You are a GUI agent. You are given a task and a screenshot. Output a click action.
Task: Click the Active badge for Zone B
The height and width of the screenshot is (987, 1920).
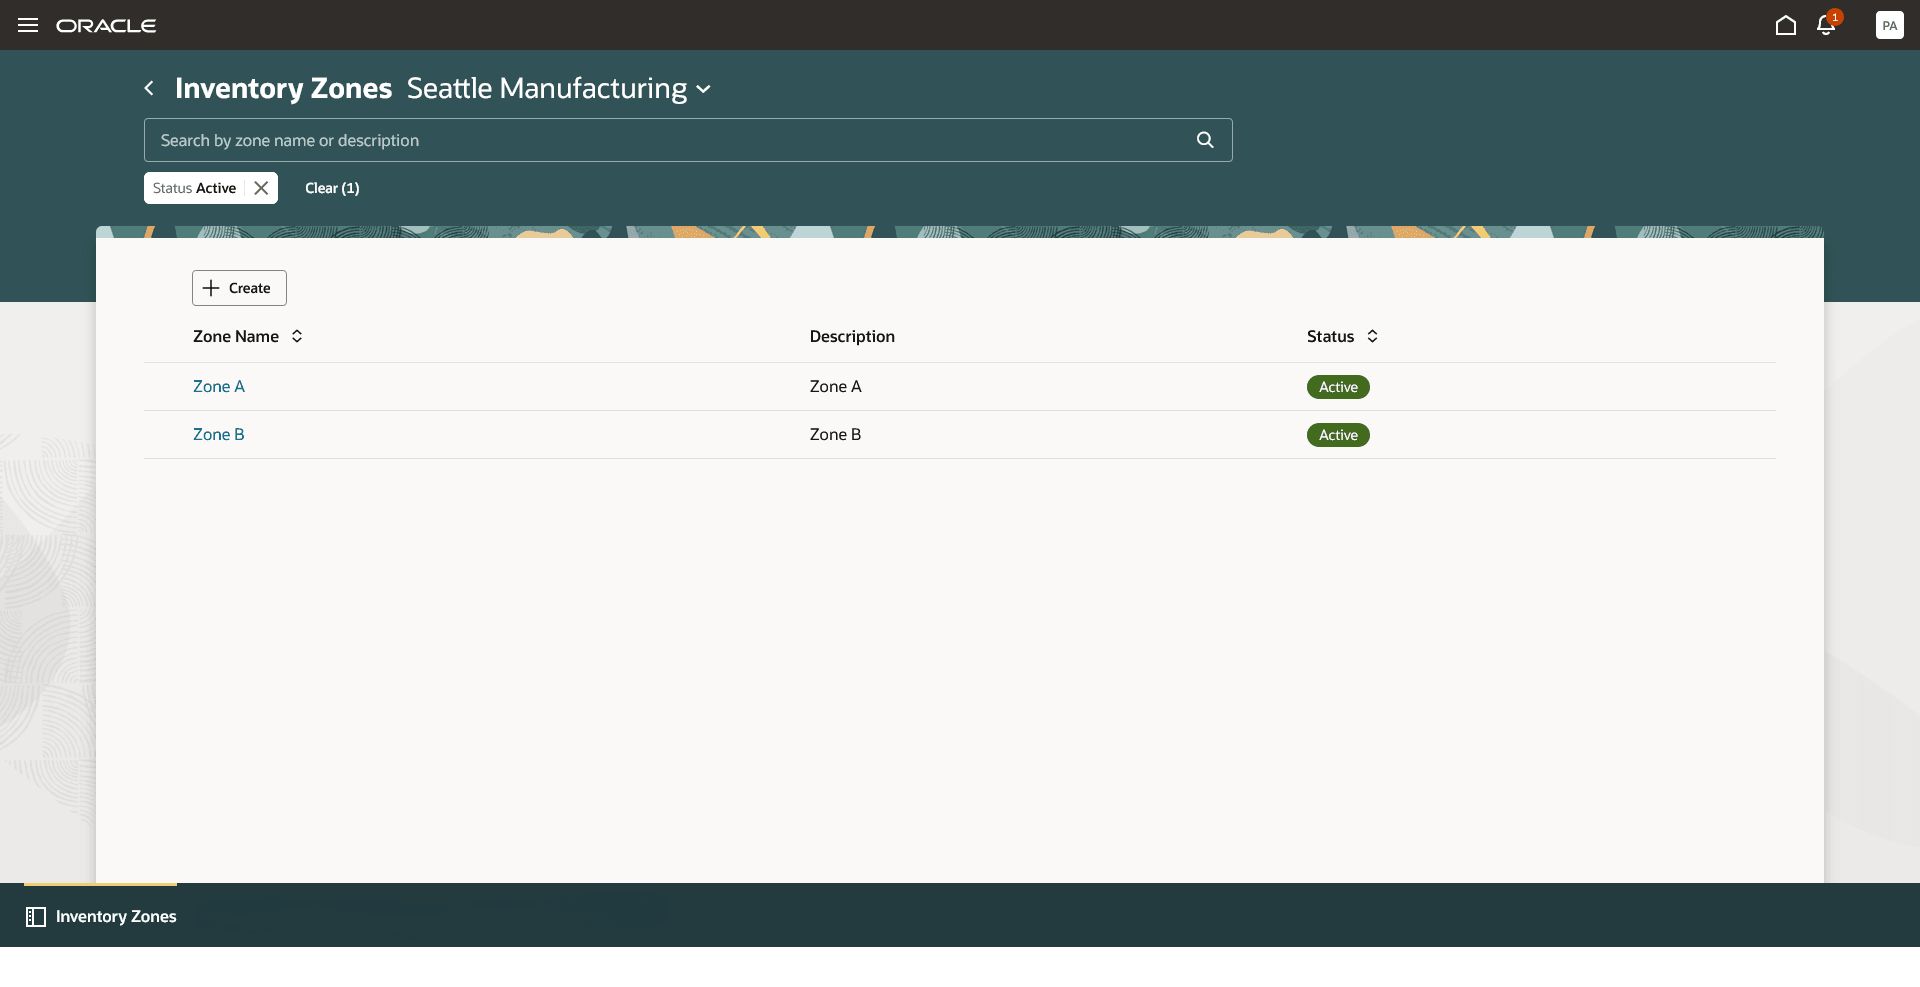click(x=1338, y=435)
